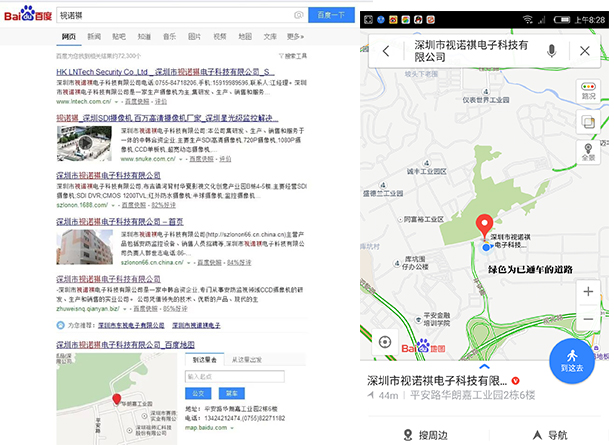The image size is (614, 445).
Task: Select the 地图 tab
Action: pos(245,36)
